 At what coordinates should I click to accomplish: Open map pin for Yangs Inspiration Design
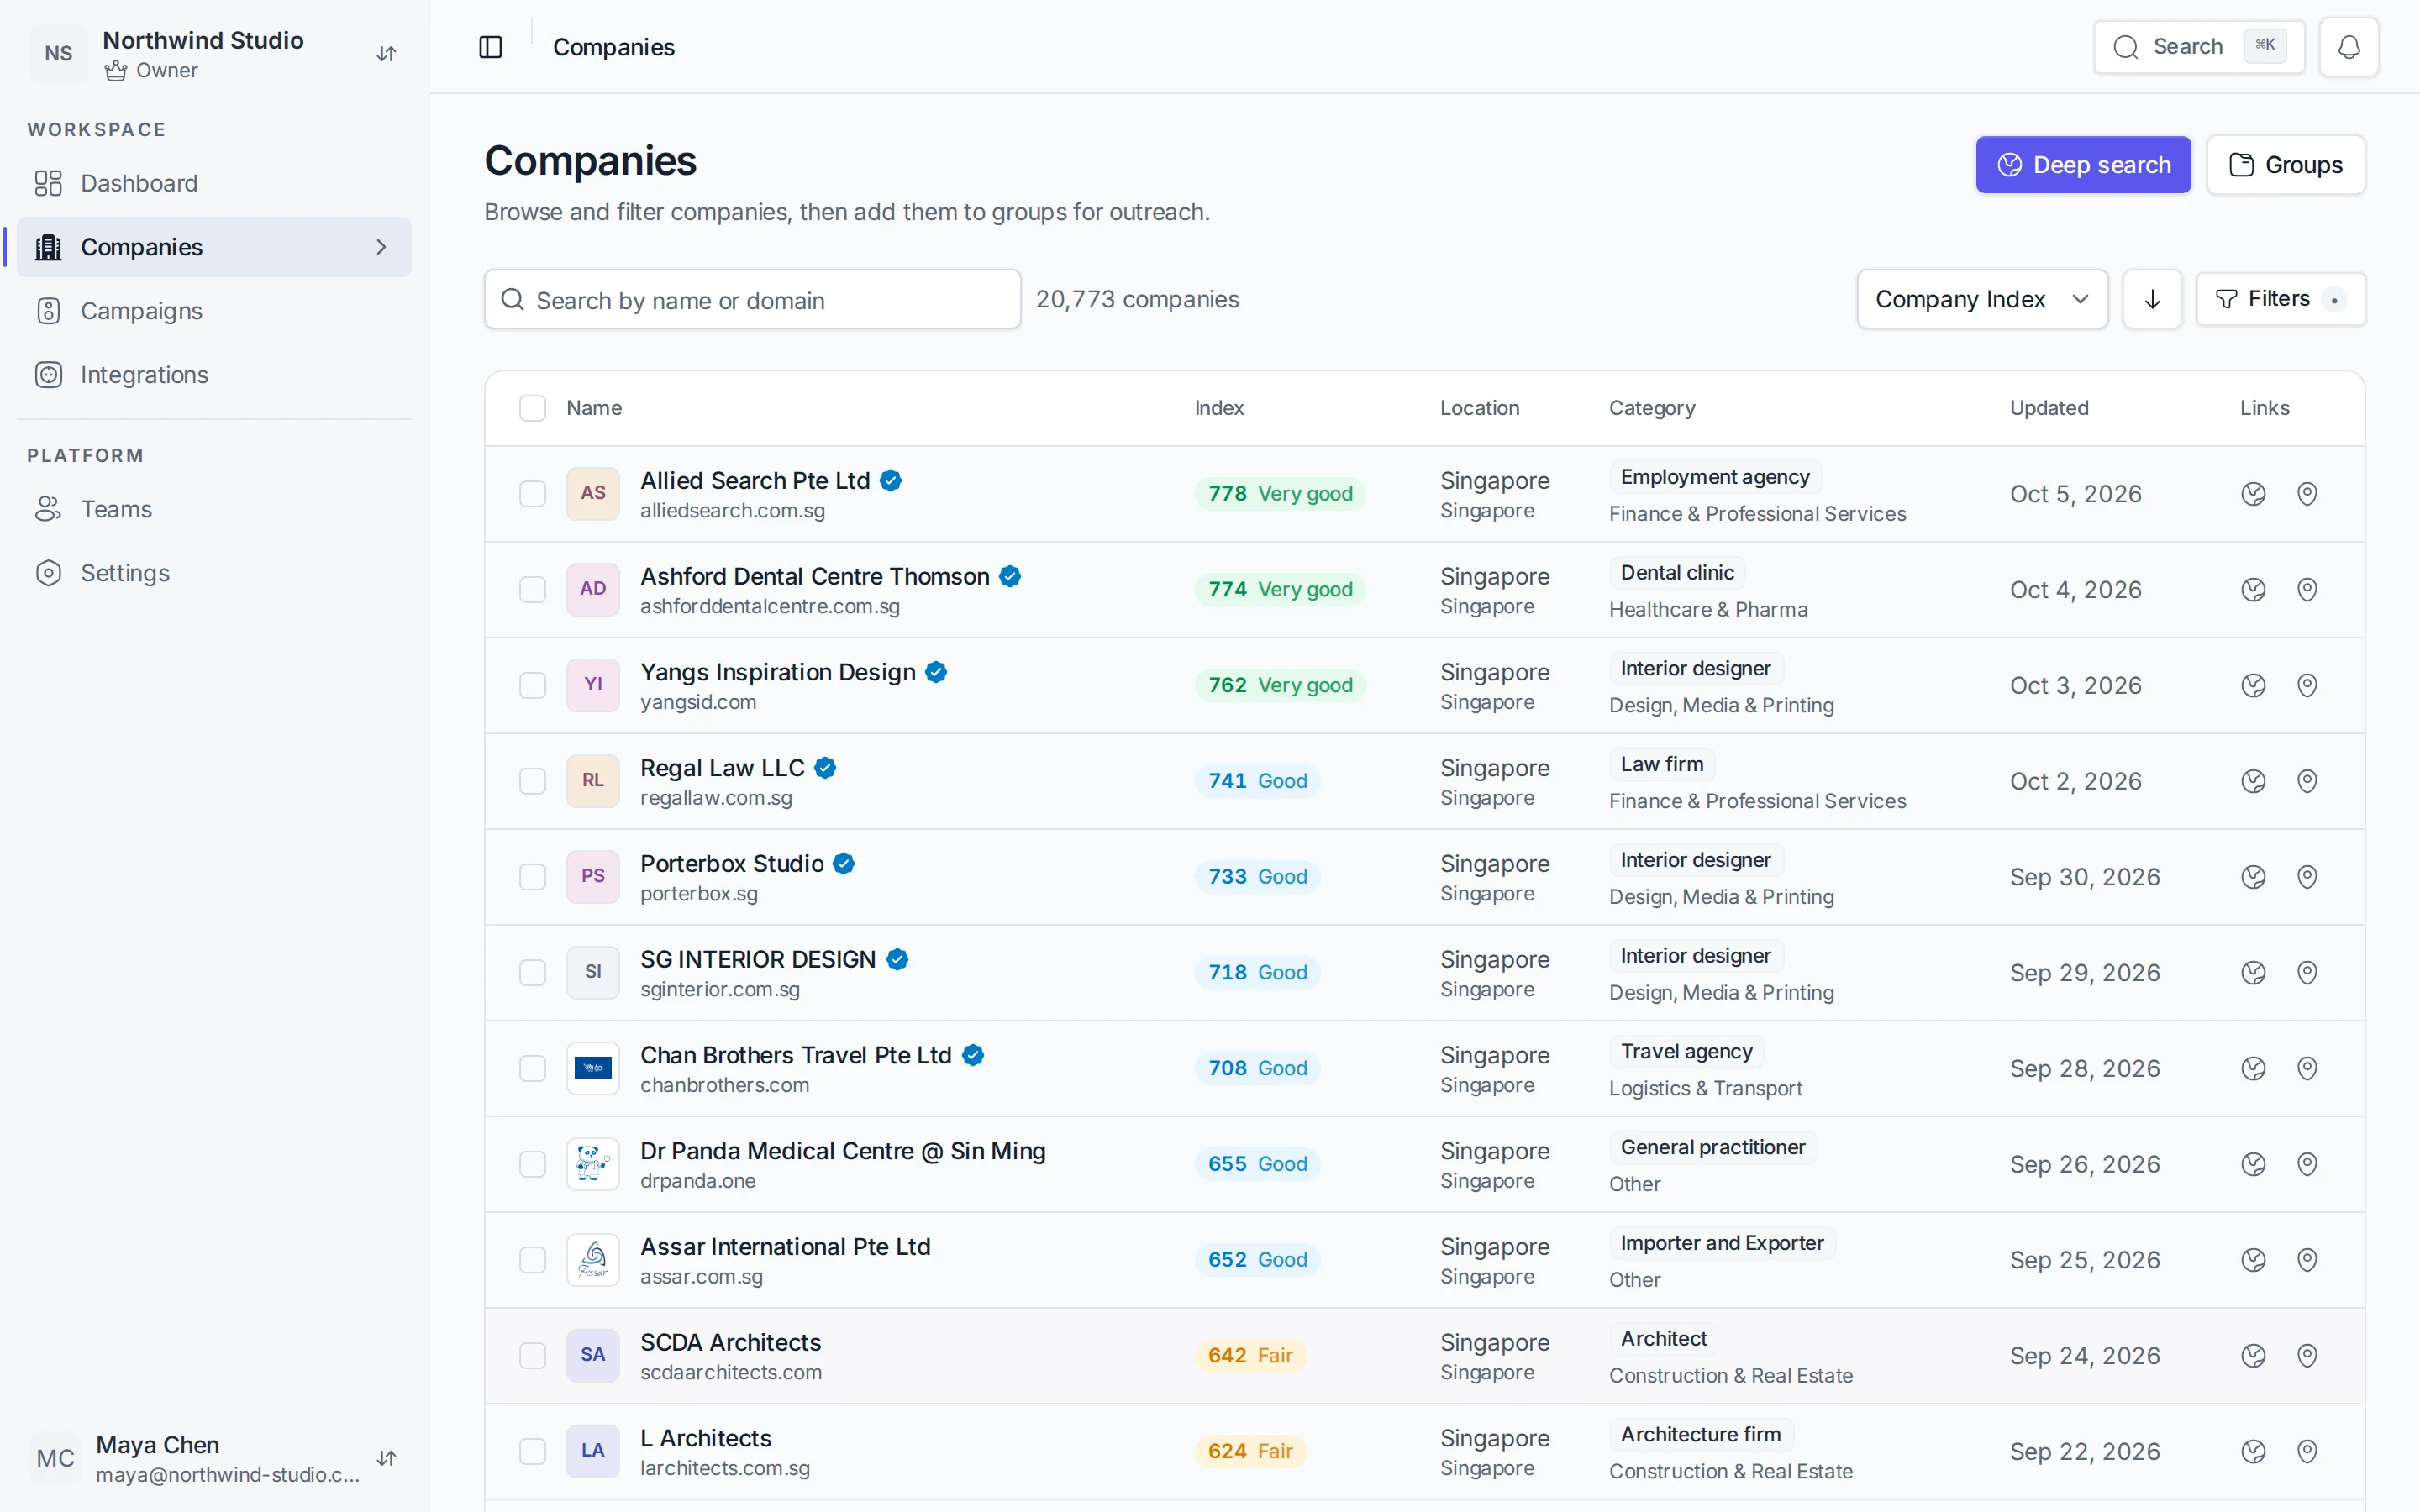tap(2307, 685)
